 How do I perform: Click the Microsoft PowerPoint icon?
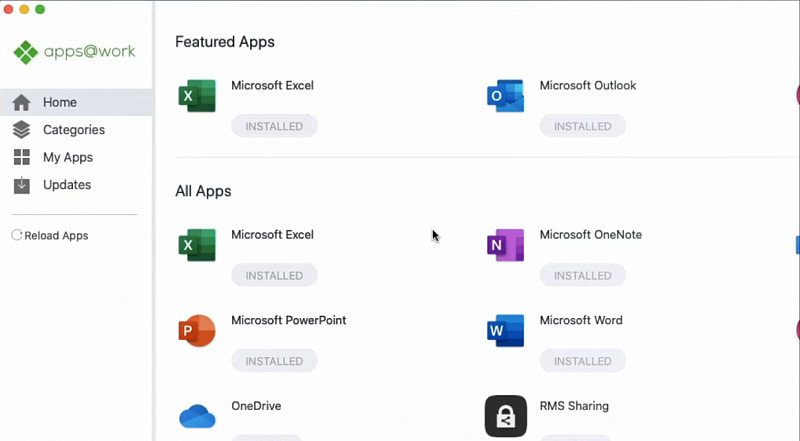pos(197,331)
